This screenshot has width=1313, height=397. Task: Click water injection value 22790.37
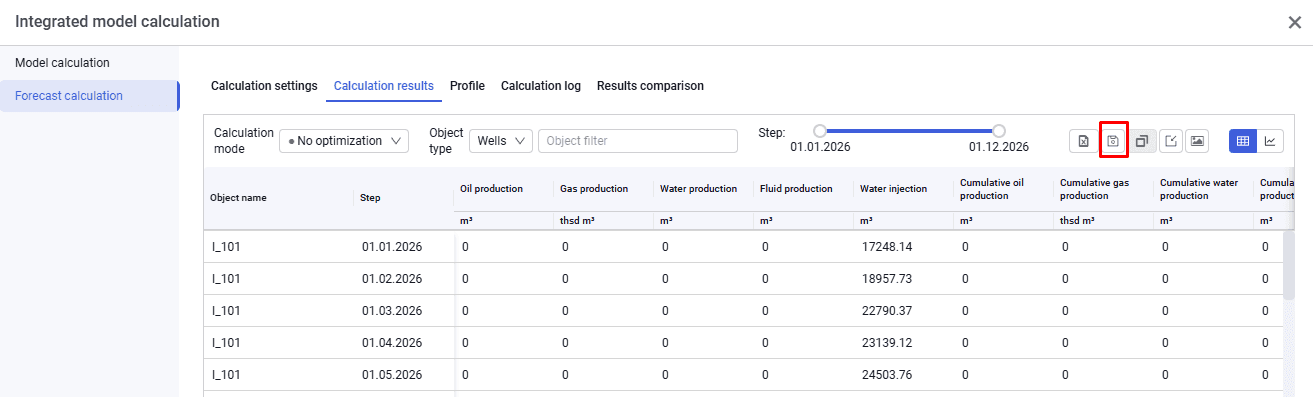tap(886, 310)
